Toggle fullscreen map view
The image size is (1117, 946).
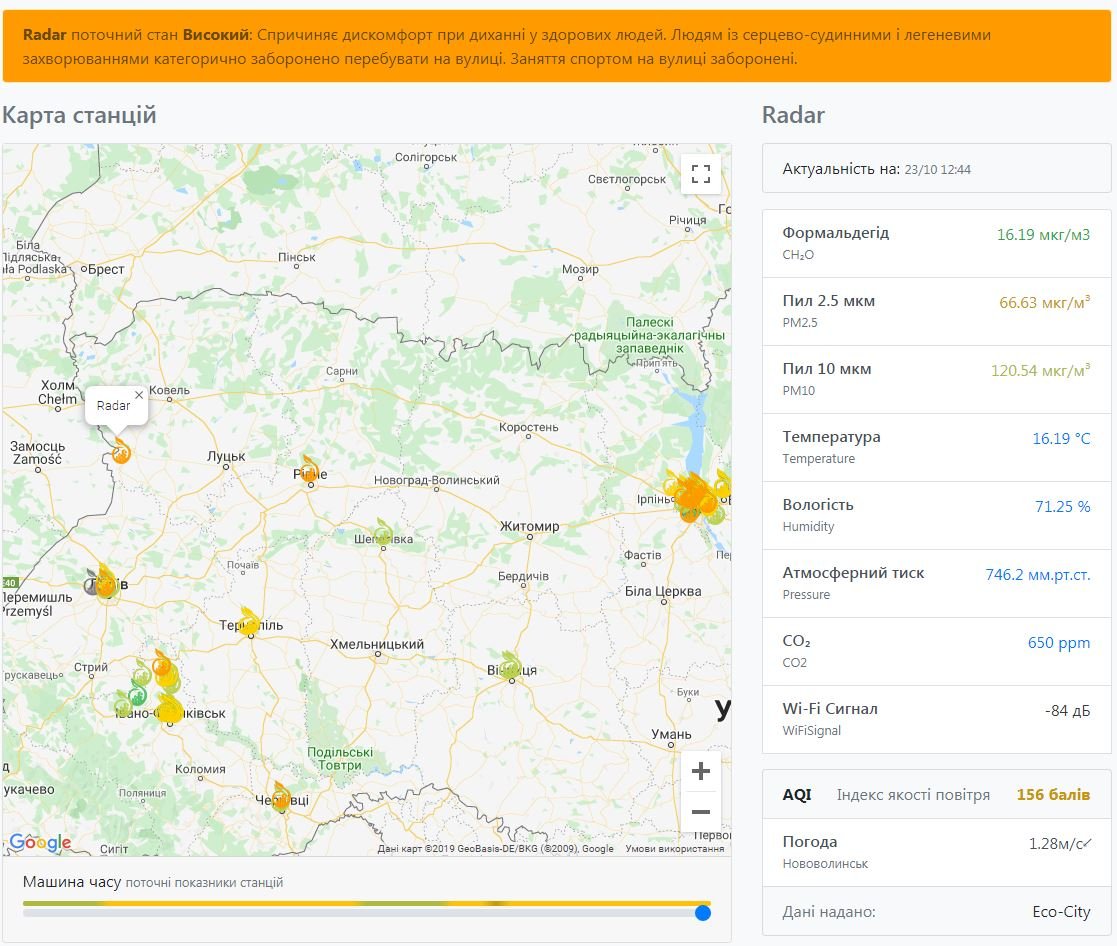700,174
